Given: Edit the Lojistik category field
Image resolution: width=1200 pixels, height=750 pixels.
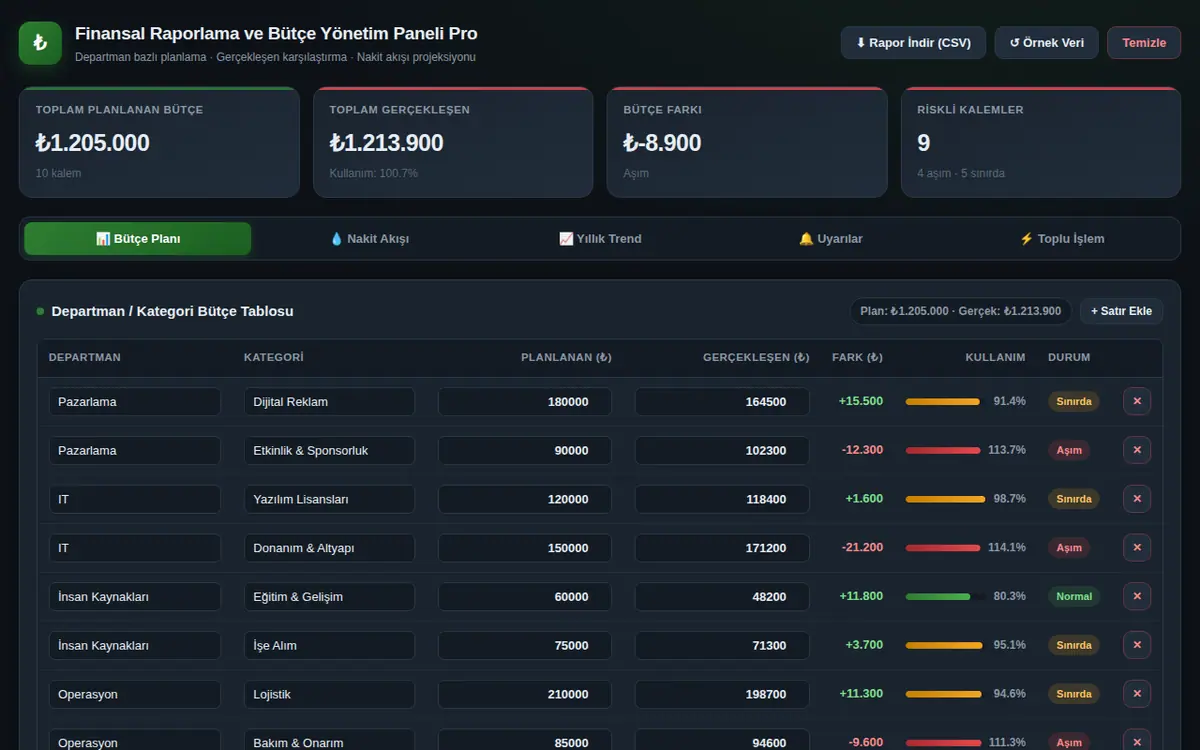Looking at the screenshot, I should tap(329, 694).
